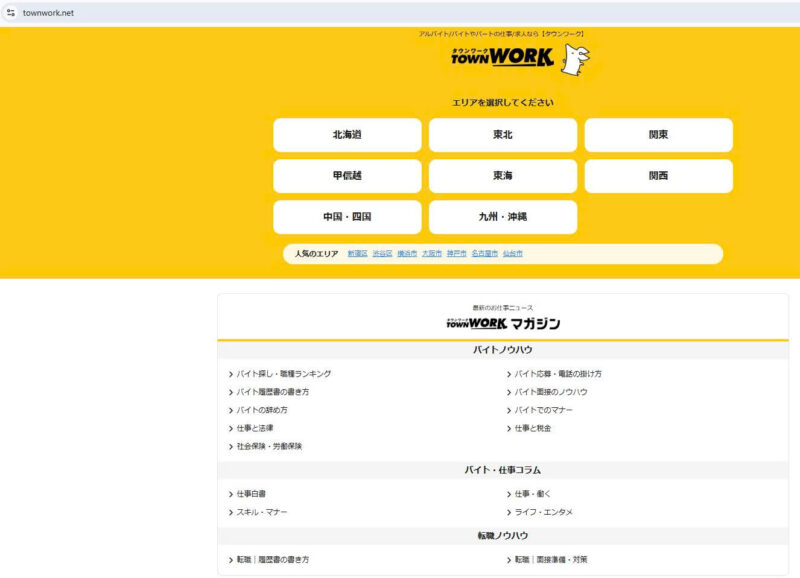The image size is (800, 578).
Task: Click the 人気のエリア label
Action: click(x=316, y=254)
